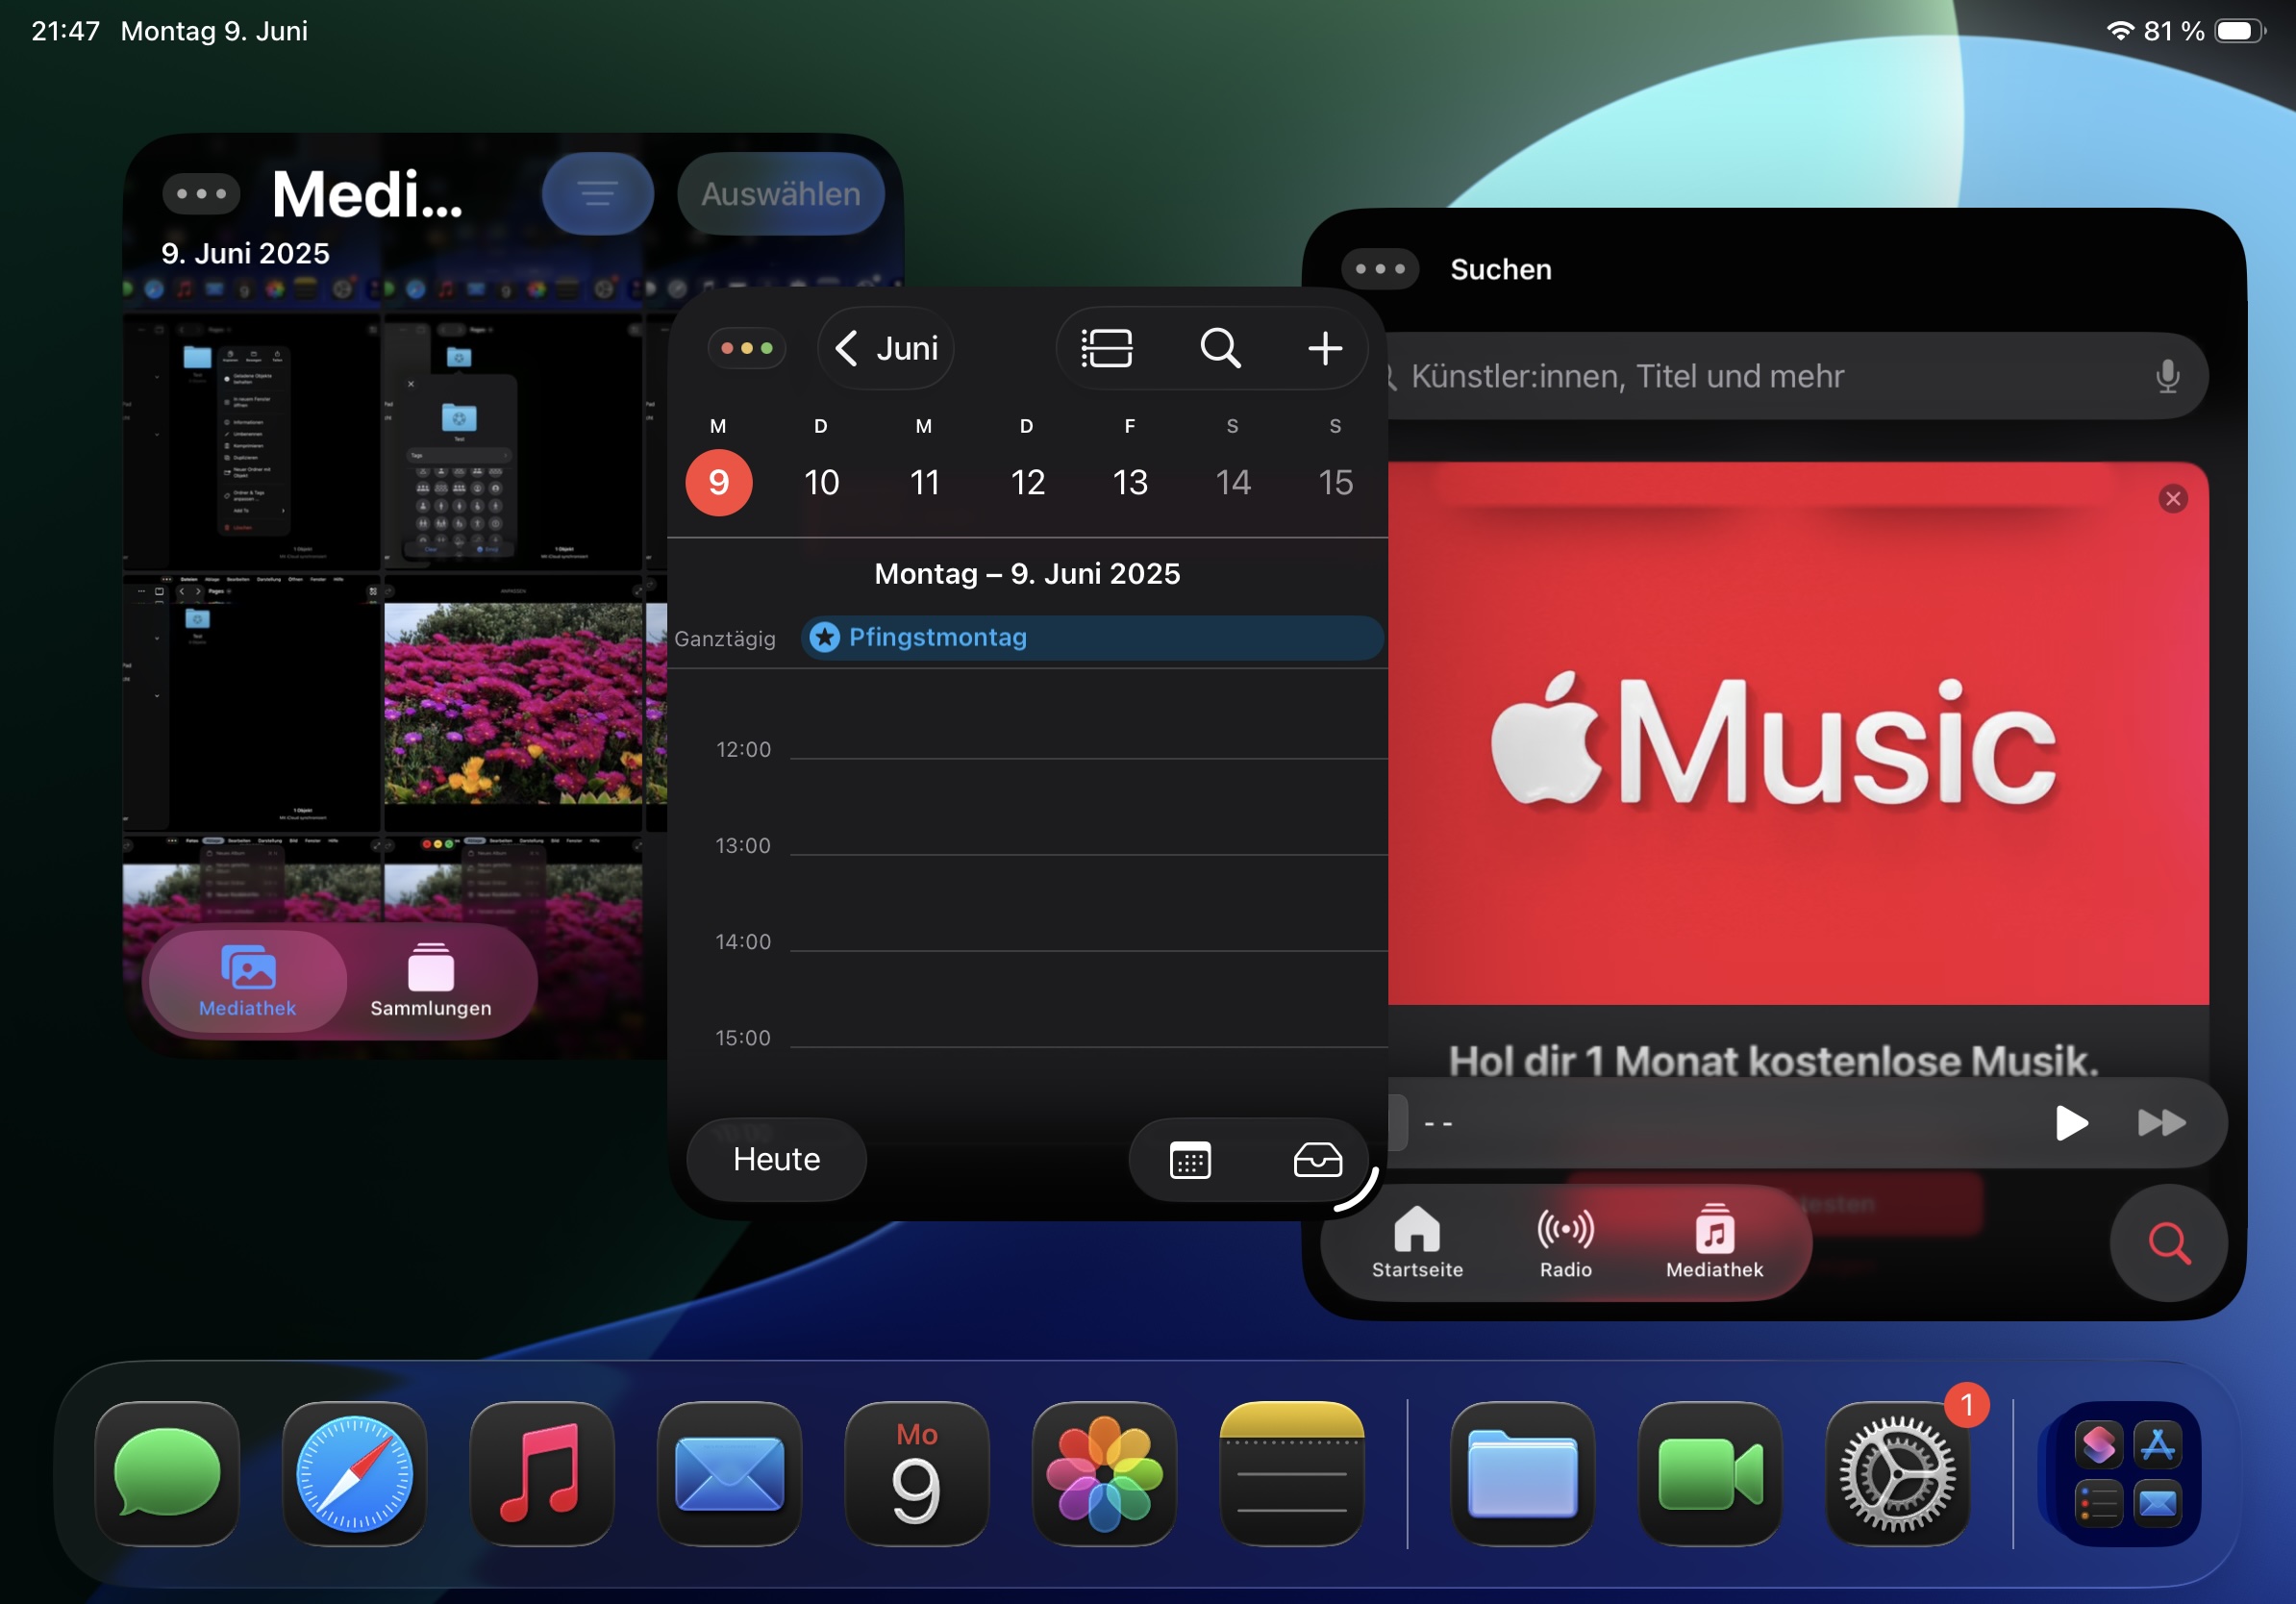2296x1604 pixels.
Task: Select day 14 in Calendar week
Action: tap(1233, 482)
